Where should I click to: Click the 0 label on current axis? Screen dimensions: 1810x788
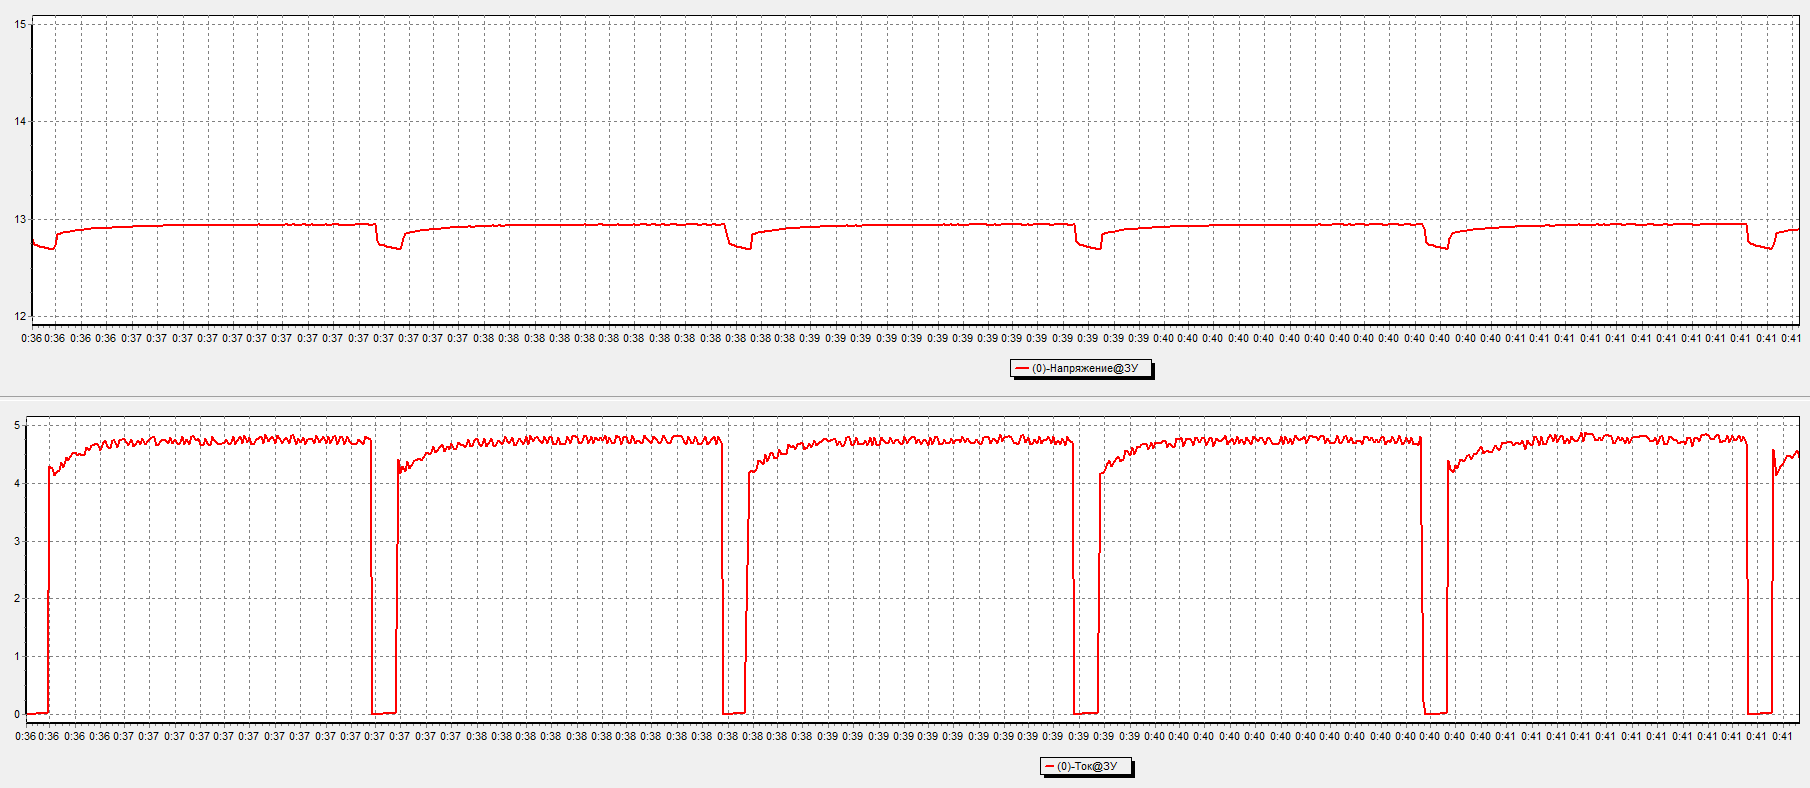(x=17, y=714)
